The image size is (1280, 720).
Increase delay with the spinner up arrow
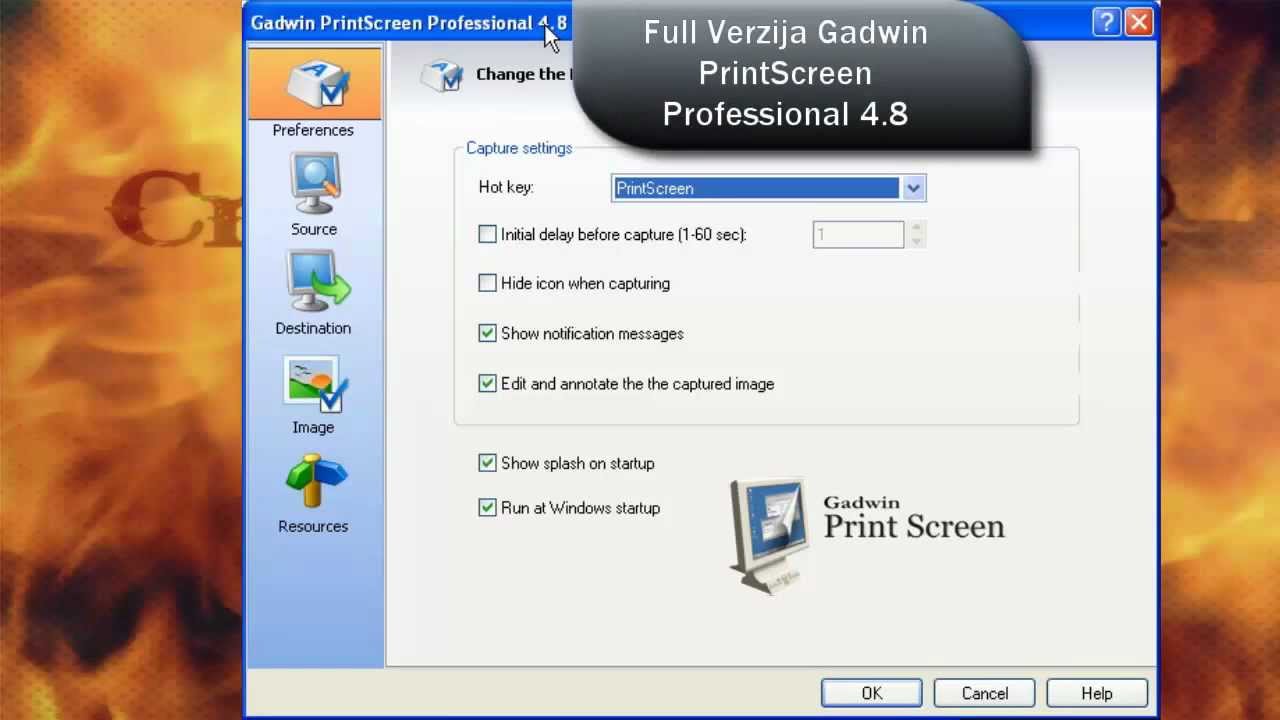pos(917,228)
